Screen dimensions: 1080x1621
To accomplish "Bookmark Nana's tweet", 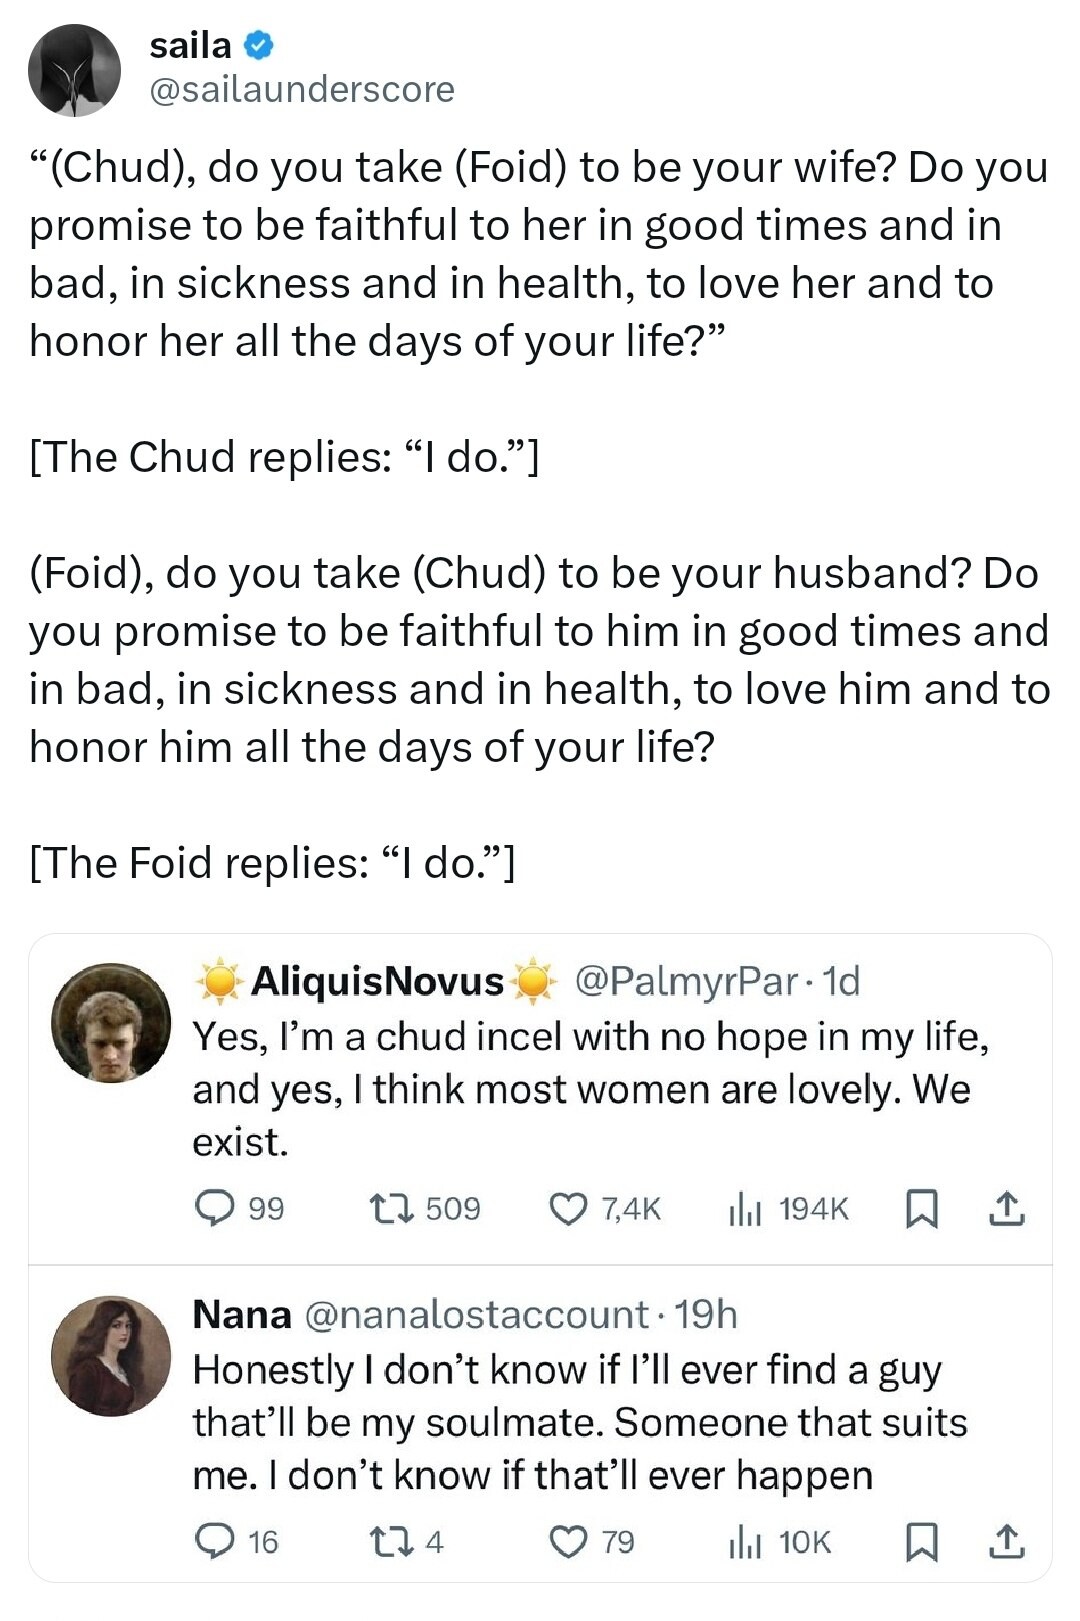I will click(x=921, y=1541).
